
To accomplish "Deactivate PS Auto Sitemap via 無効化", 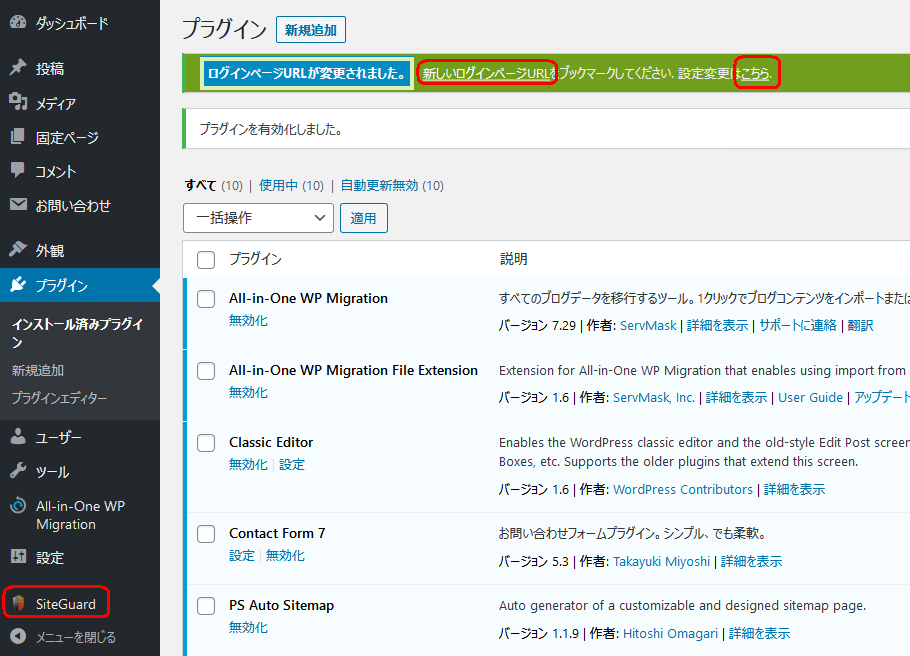I will [x=248, y=628].
